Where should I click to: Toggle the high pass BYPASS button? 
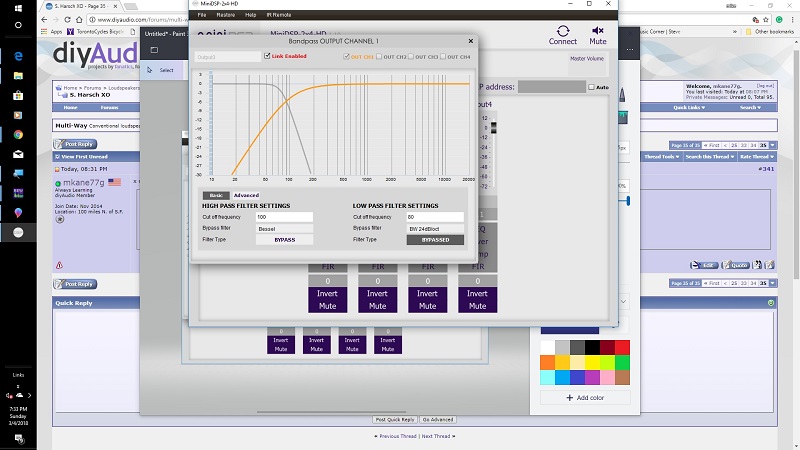(284, 240)
